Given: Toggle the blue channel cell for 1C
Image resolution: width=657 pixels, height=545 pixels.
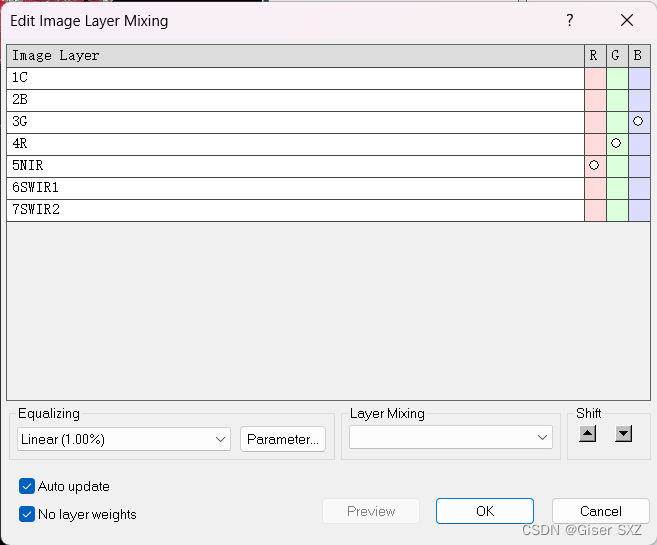Looking at the screenshot, I should pos(639,78).
